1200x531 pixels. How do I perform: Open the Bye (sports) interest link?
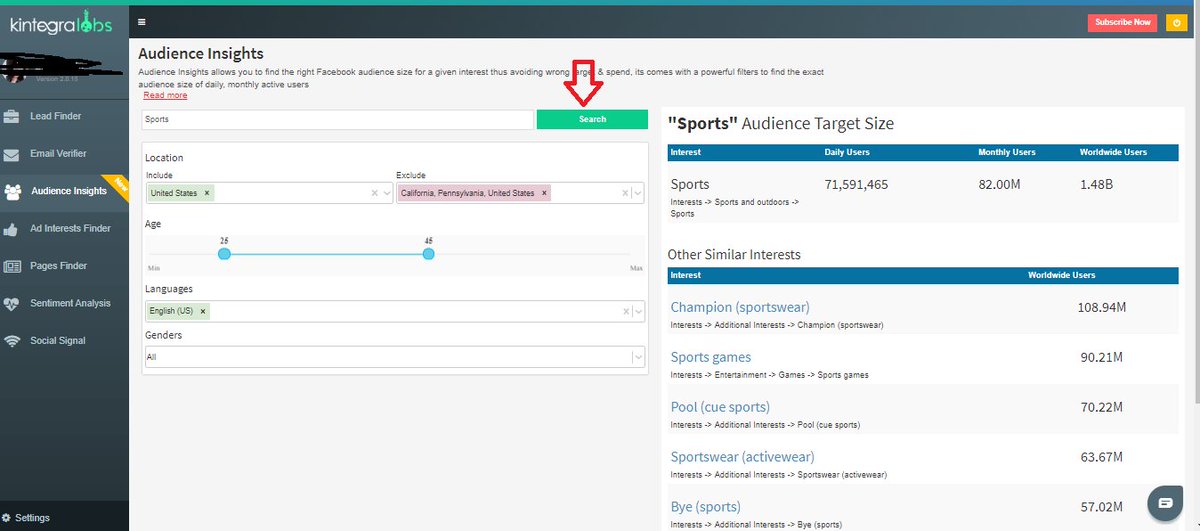[x=706, y=507]
